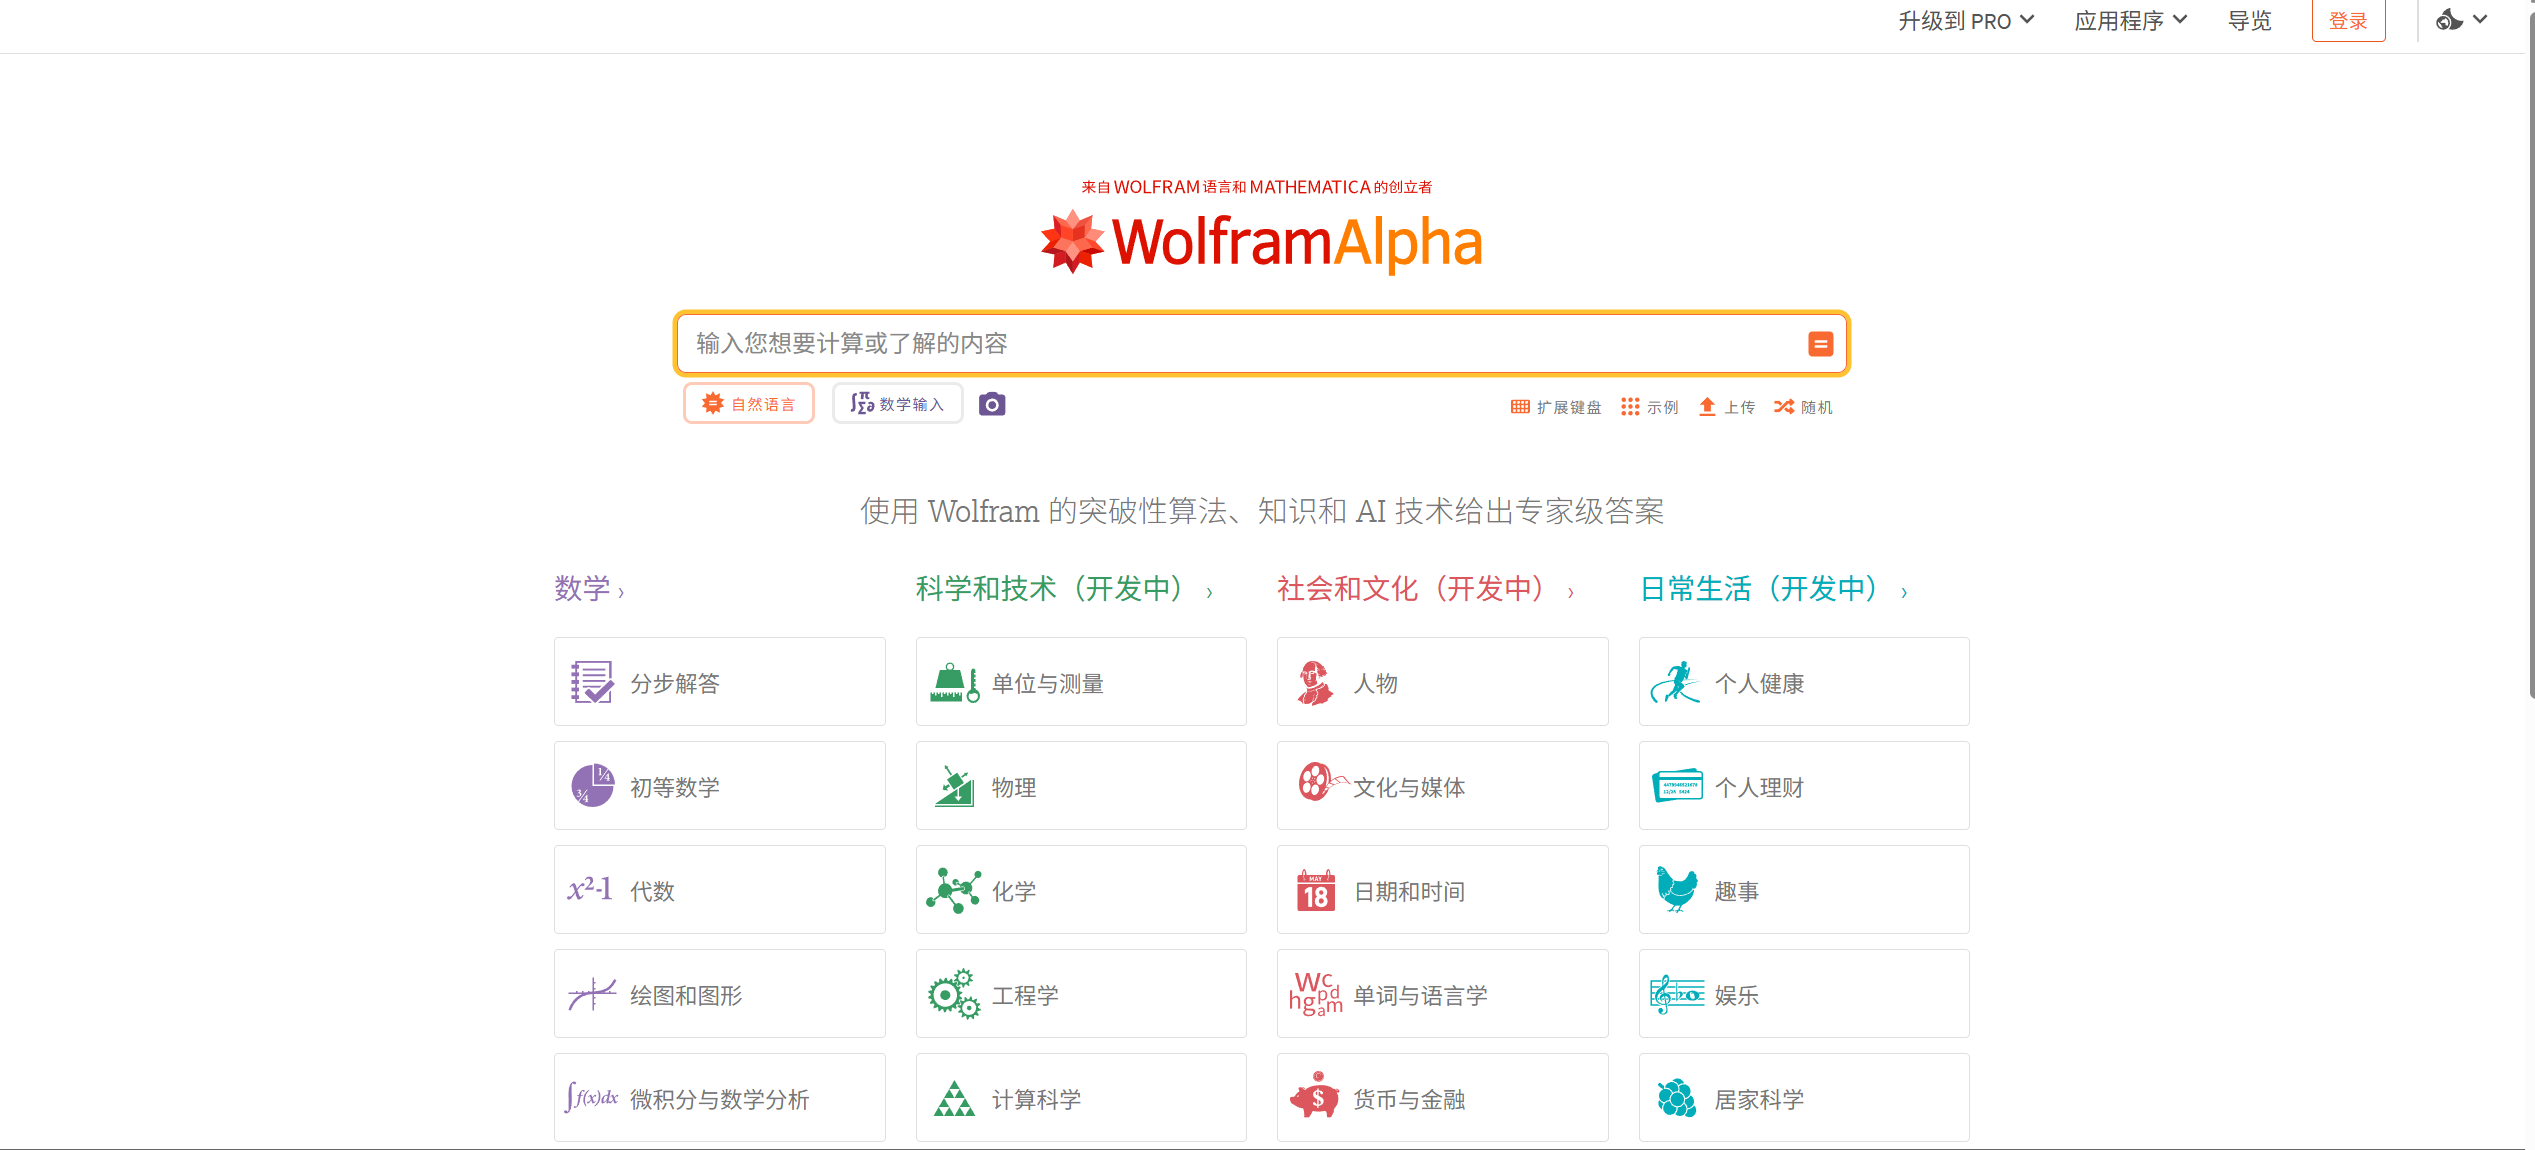Image resolution: width=2535 pixels, height=1150 pixels.
Task: Open the 导览 tour menu item
Action: click(2250, 21)
